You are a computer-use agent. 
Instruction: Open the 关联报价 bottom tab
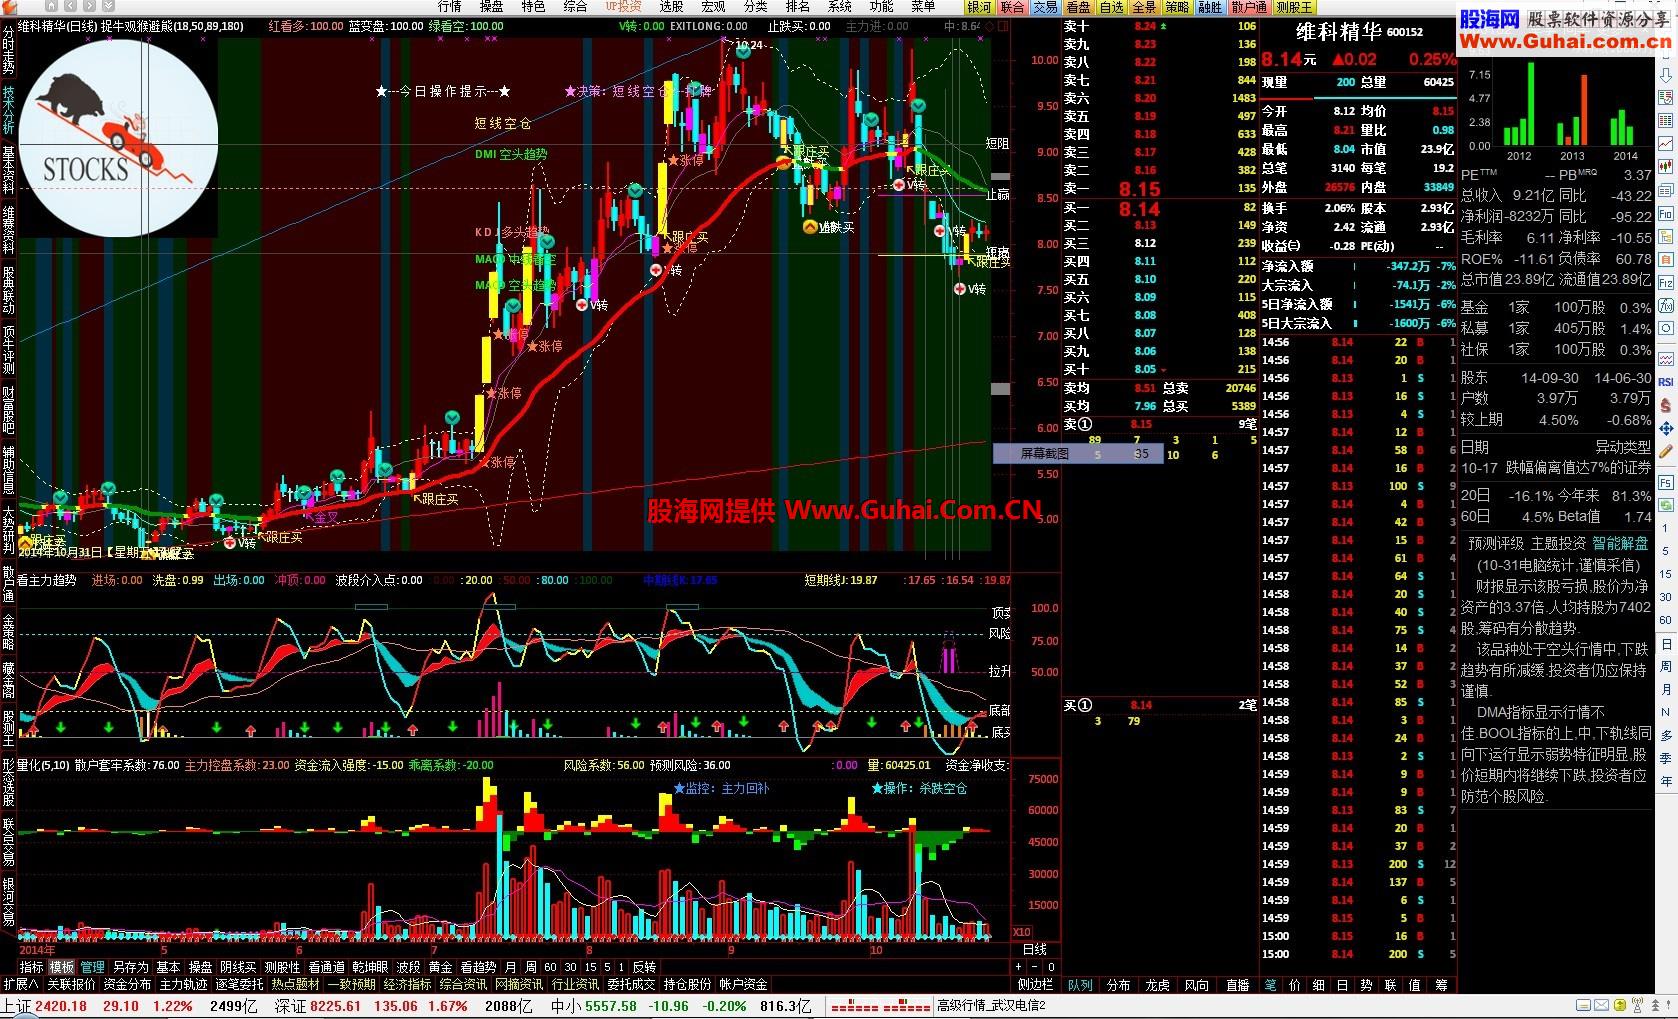pyautogui.click(x=72, y=984)
